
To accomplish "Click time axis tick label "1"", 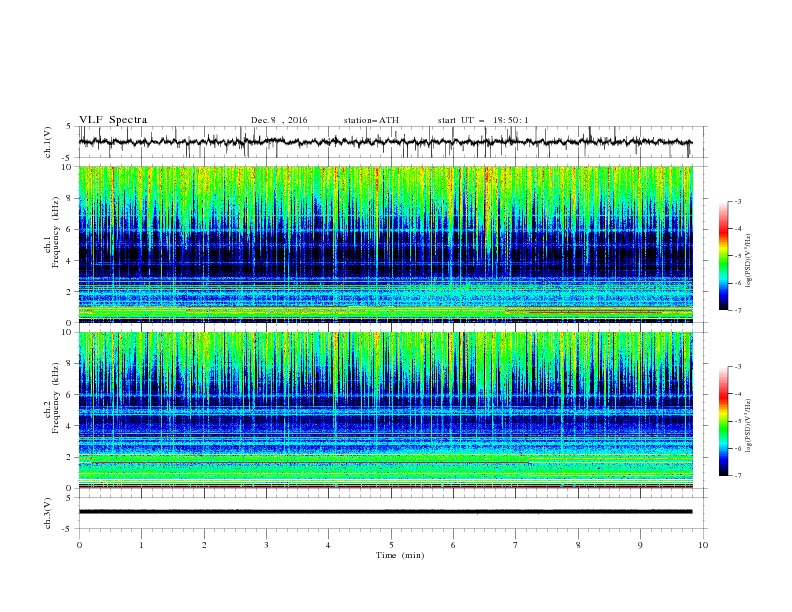I will tap(141, 545).
